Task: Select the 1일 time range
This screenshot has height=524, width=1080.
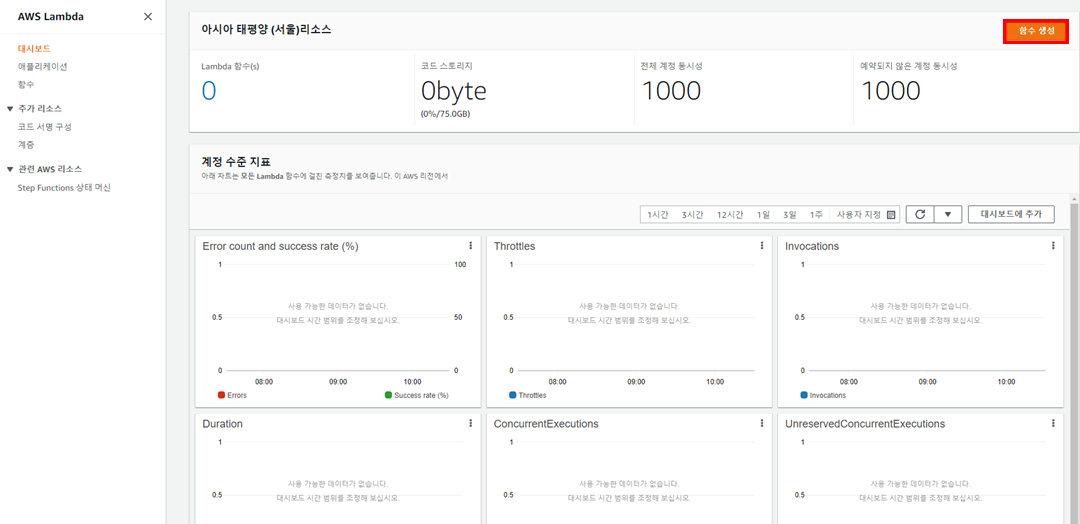Action: (763, 215)
